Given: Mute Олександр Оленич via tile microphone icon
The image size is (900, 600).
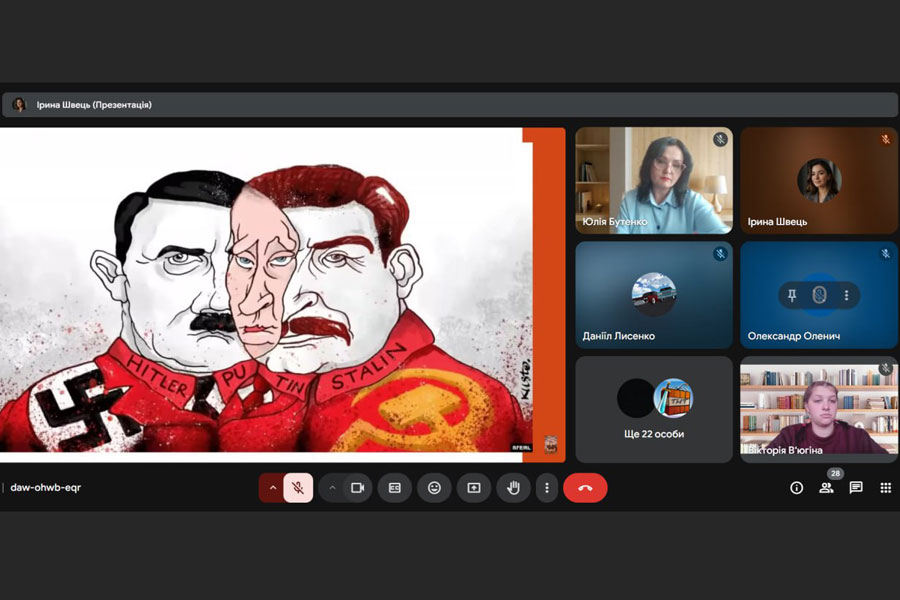Looking at the screenshot, I should (819, 295).
